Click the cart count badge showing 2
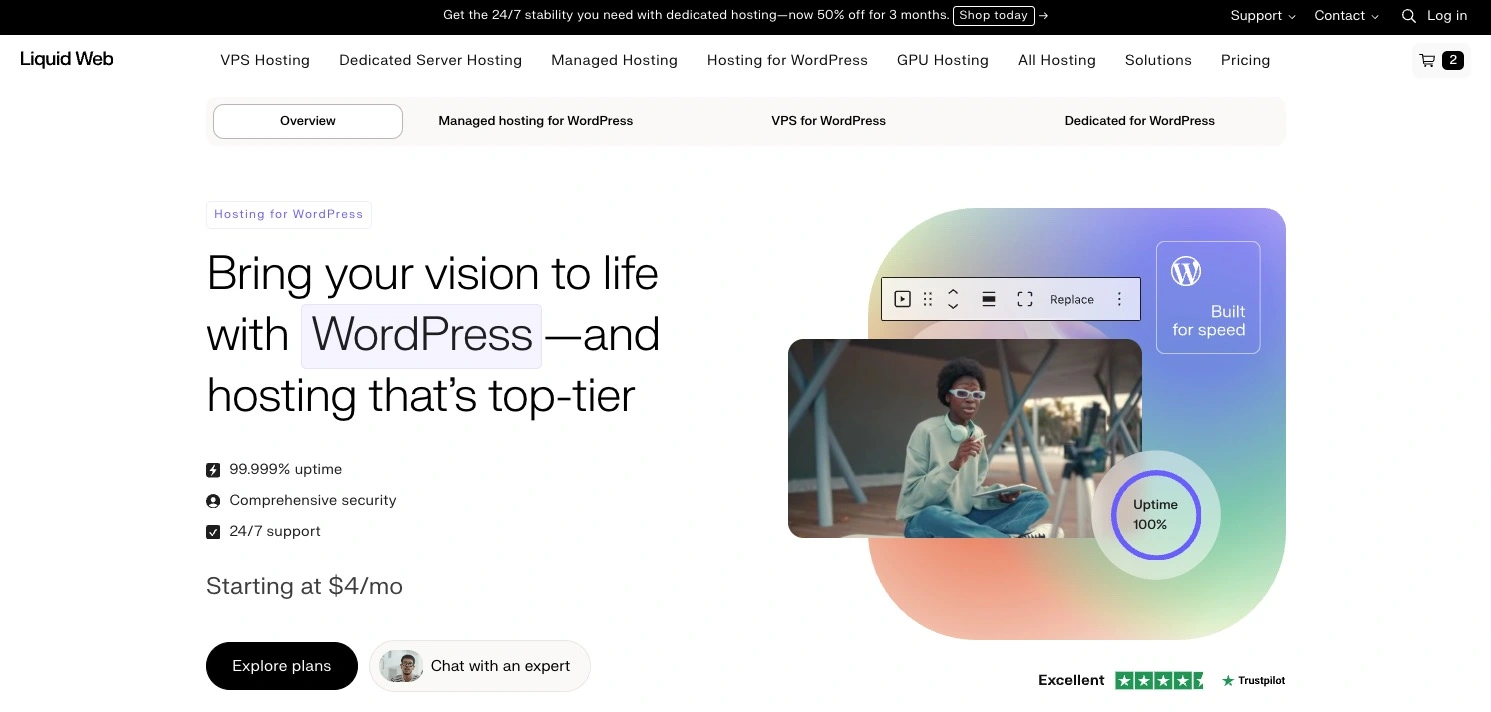The width and height of the screenshot is (1491, 712). point(1453,60)
